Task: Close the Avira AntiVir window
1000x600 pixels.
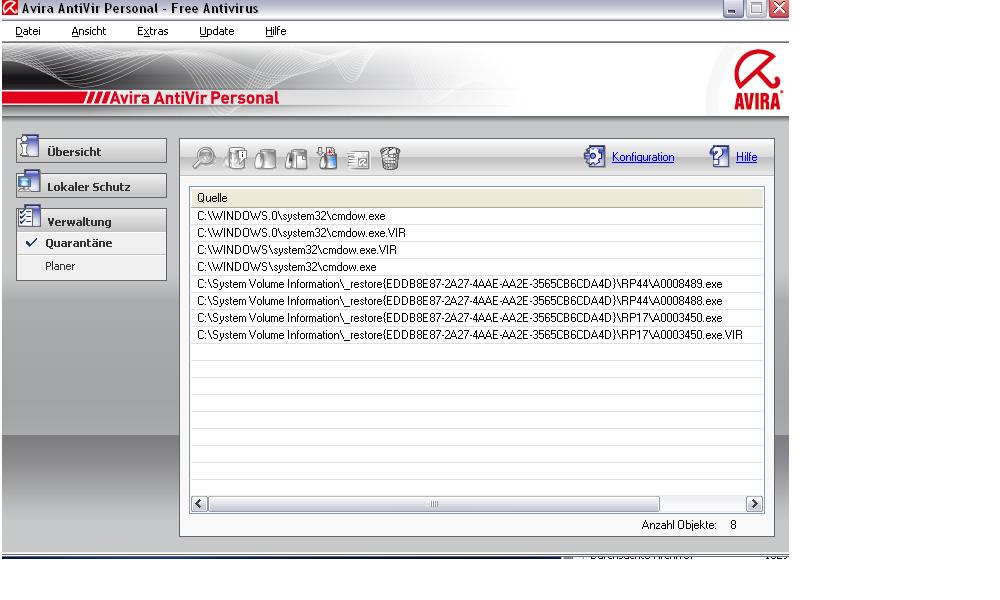Action: pos(779,8)
